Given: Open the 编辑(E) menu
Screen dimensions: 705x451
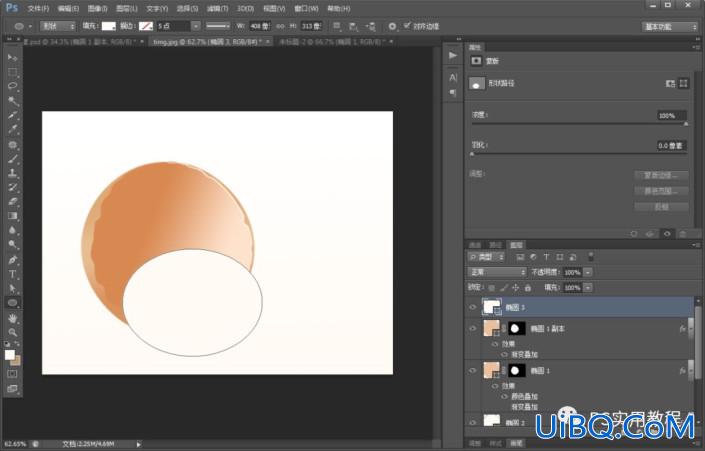Looking at the screenshot, I should tap(68, 9).
